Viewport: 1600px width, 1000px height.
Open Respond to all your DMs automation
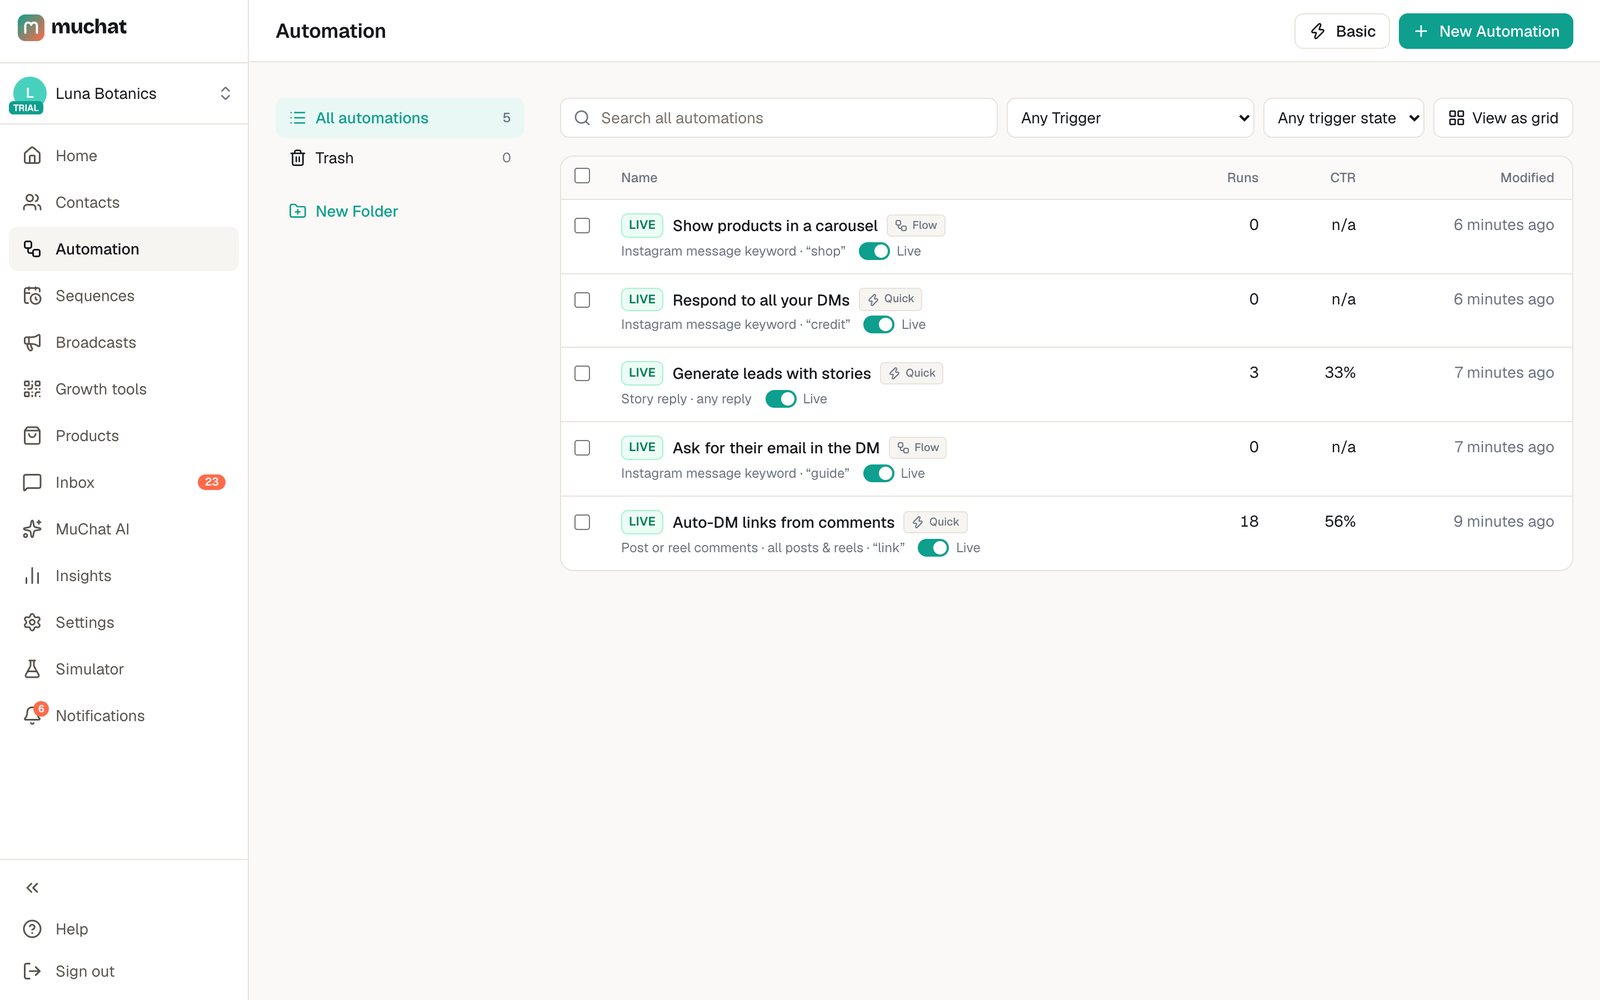[761, 300]
